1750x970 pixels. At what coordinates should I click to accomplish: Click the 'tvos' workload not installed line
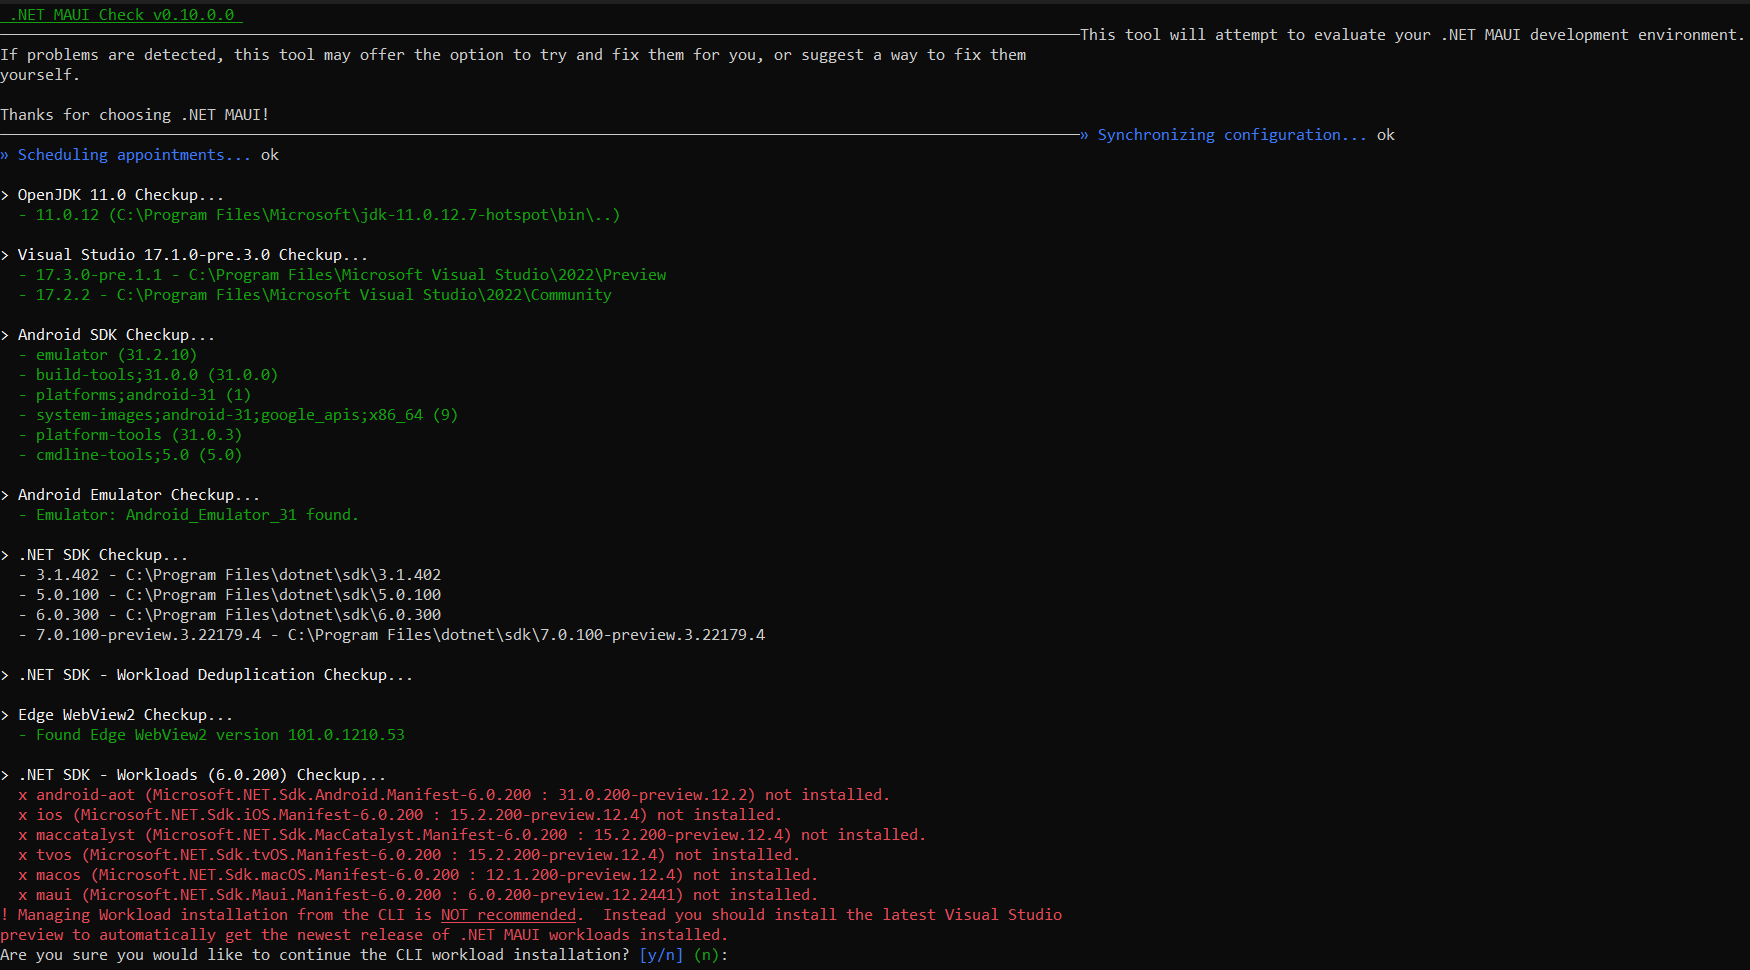pos(409,855)
